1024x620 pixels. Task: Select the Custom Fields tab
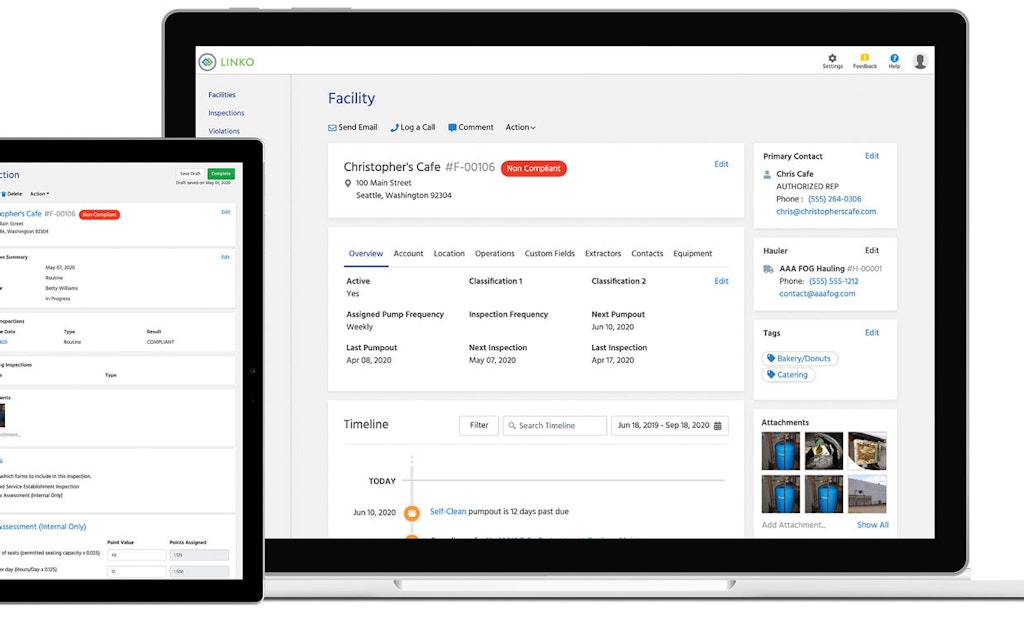pyautogui.click(x=550, y=253)
